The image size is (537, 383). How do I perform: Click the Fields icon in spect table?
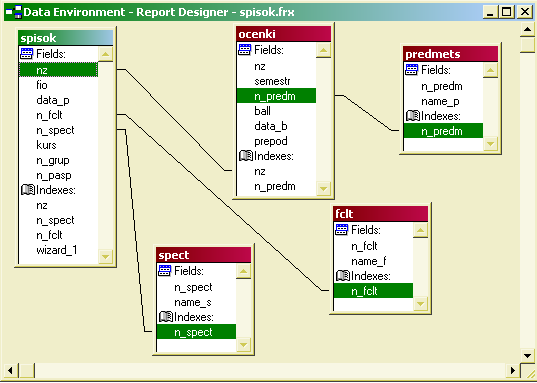click(x=164, y=271)
